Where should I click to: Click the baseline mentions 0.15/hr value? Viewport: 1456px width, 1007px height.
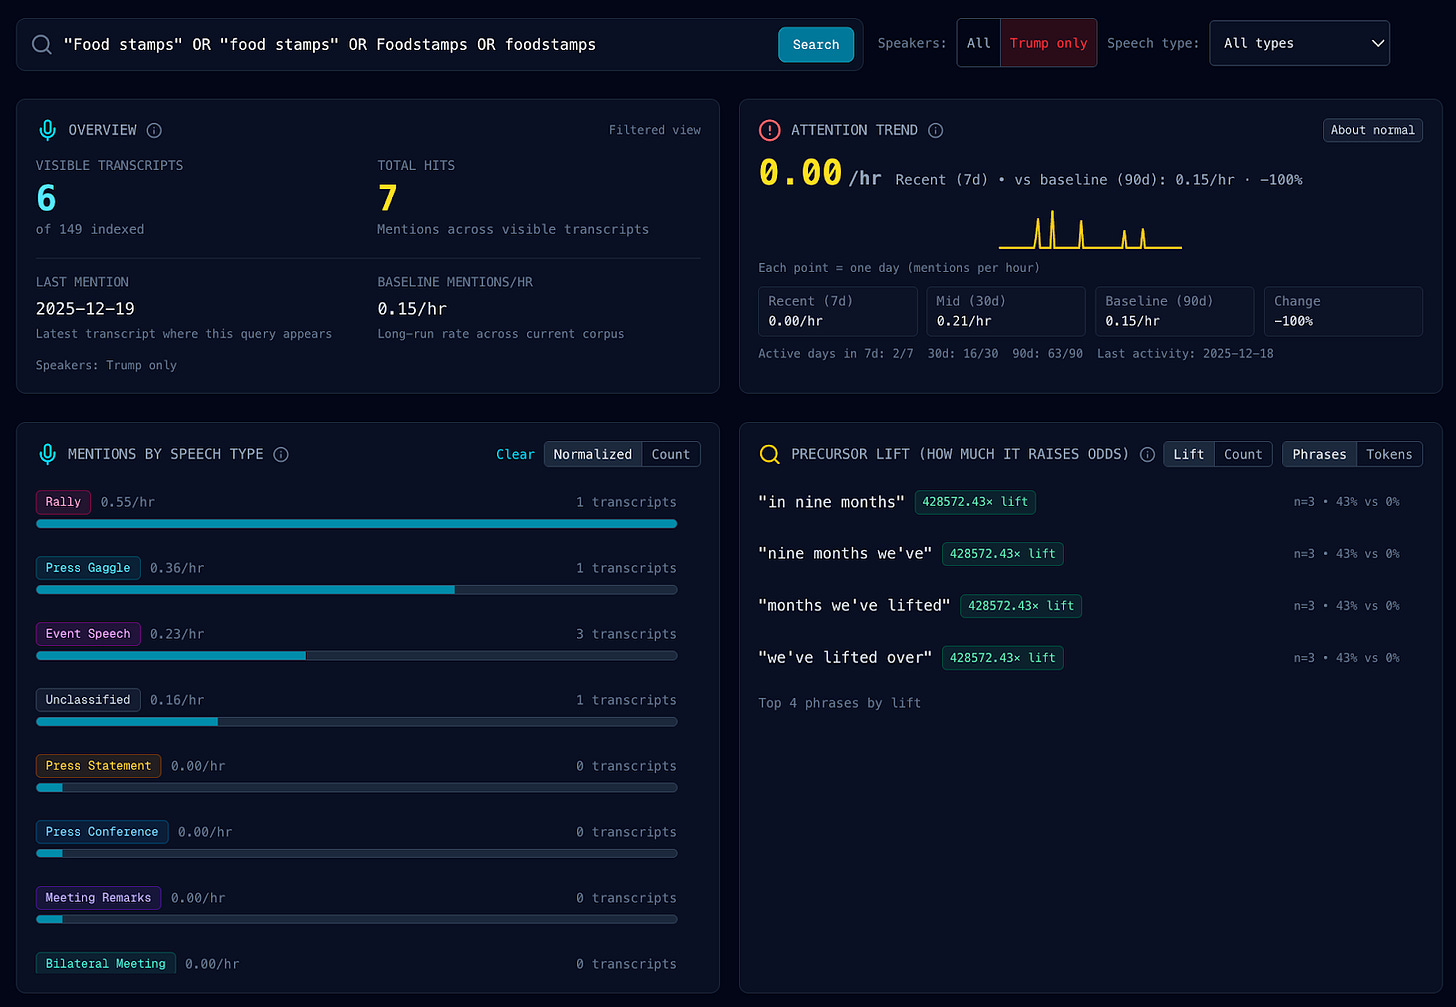(412, 309)
